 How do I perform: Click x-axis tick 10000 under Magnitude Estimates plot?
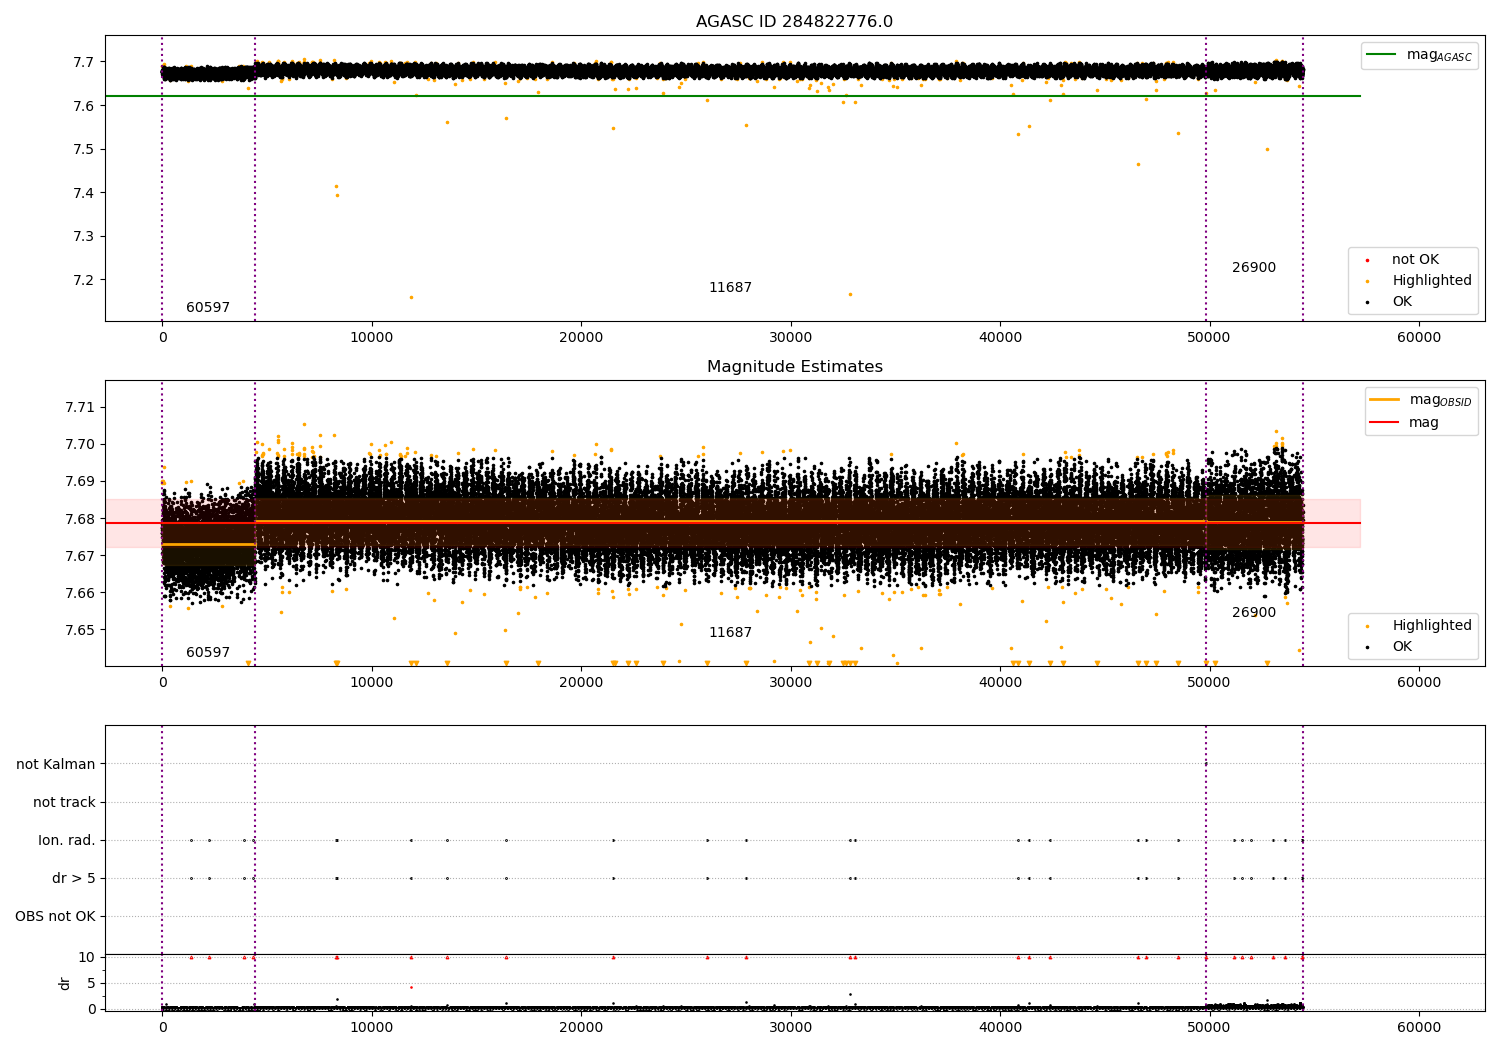point(372,683)
